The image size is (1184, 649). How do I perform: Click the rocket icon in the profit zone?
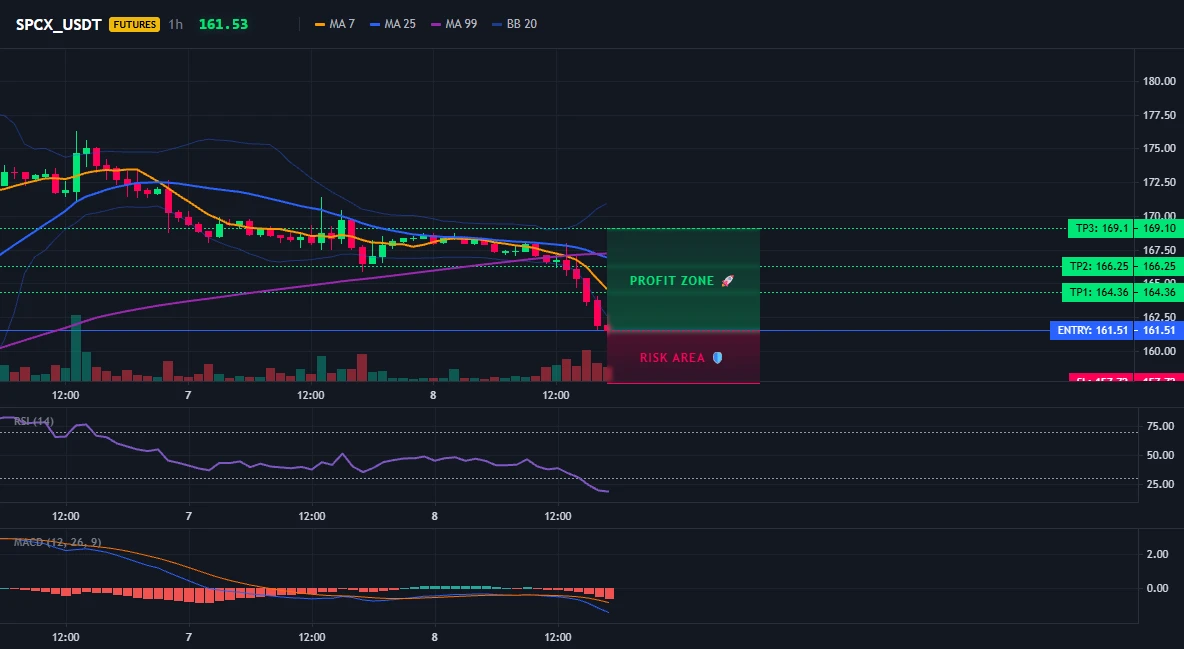click(727, 281)
